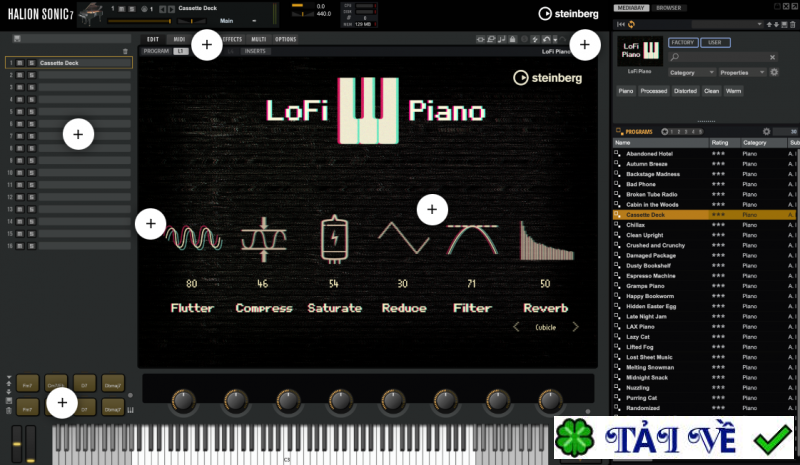Toggle the USER content filter
The image size is (800, 465).
point(715,42)
